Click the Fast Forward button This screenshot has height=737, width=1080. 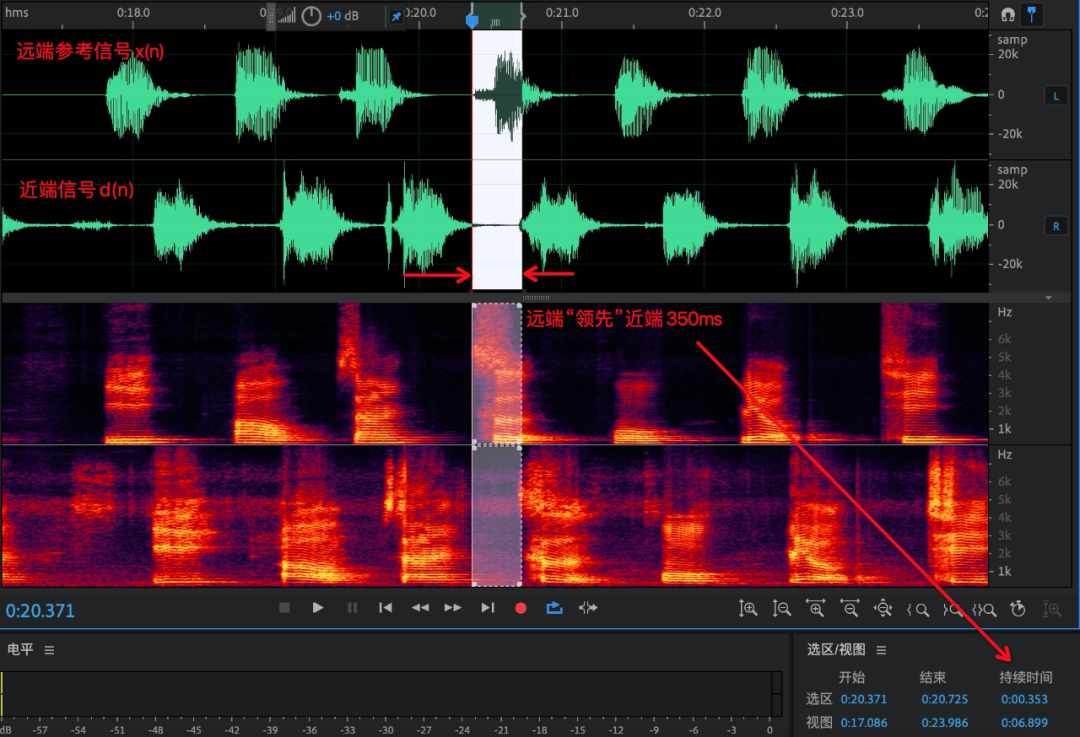tap(453, 607)
